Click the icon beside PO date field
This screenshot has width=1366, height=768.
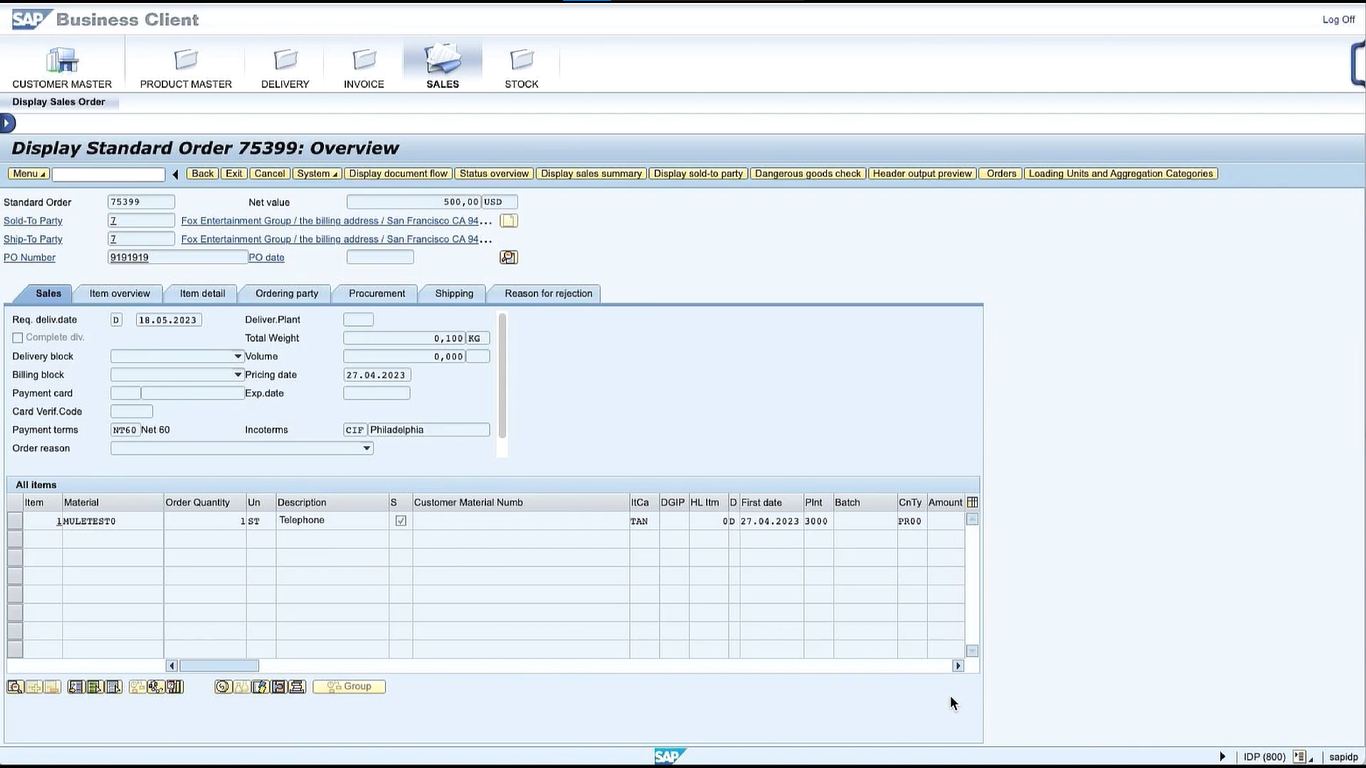(509, 257)
